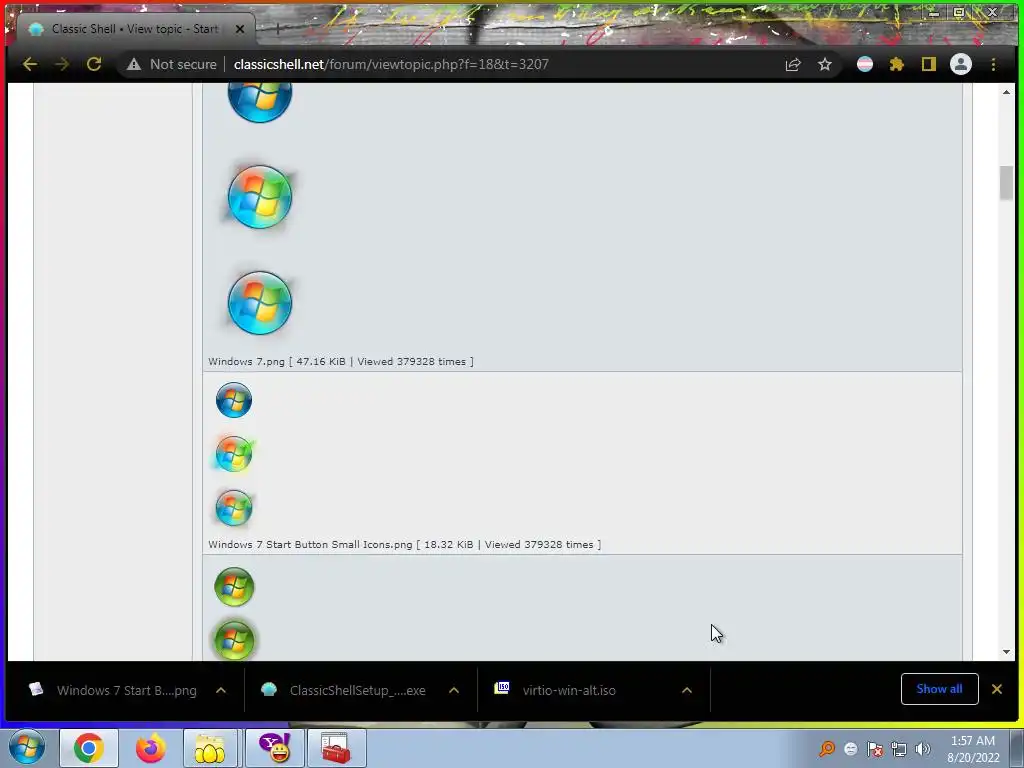
Task: Reload the Classic Shell forum page
Action: point(94,64)
